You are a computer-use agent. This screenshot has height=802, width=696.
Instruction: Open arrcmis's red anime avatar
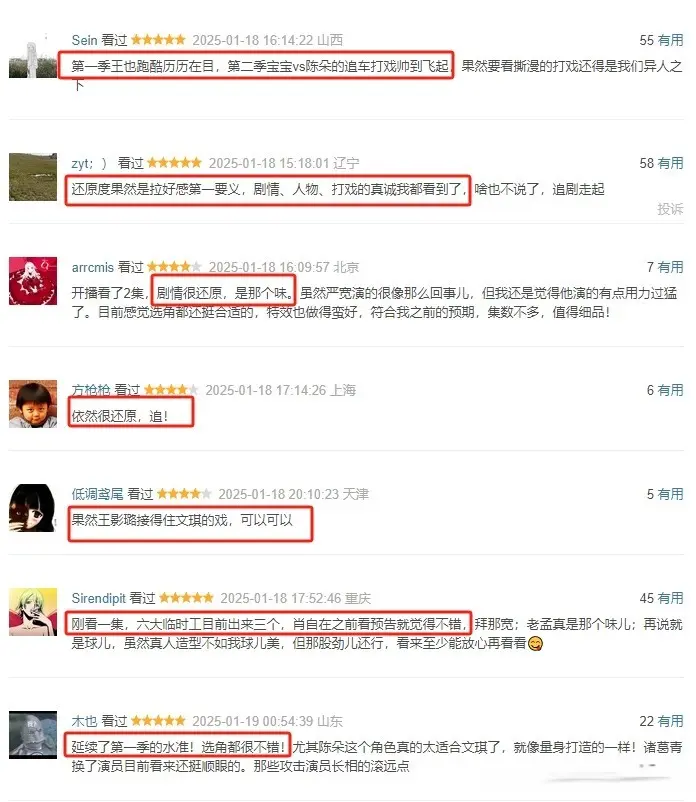coord(33,281)
